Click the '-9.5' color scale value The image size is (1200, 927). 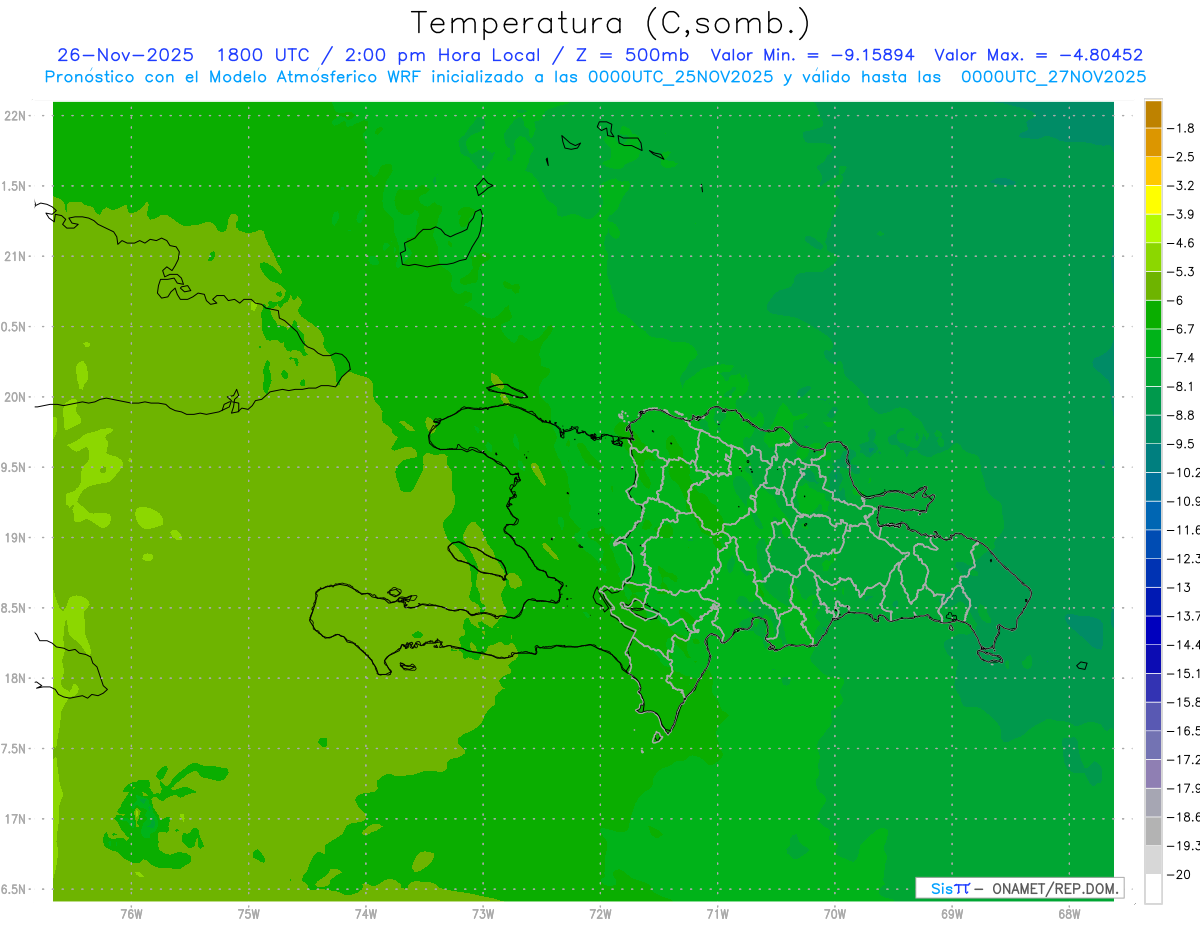pos(1182,443)
